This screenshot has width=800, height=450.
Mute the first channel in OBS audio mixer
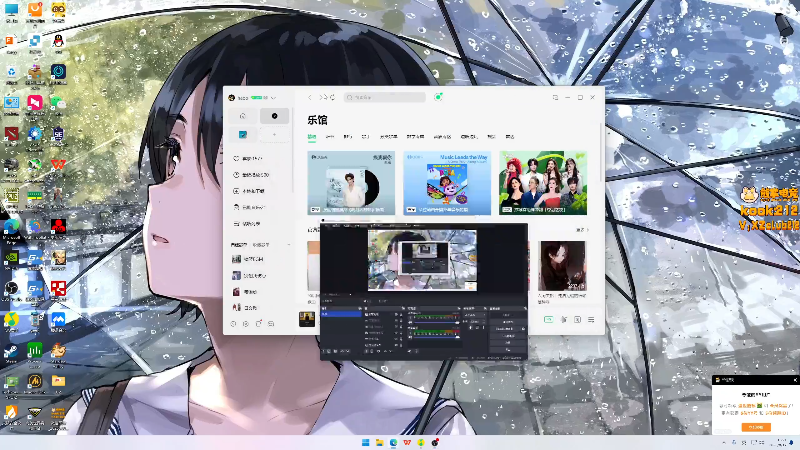click(410, 322)
